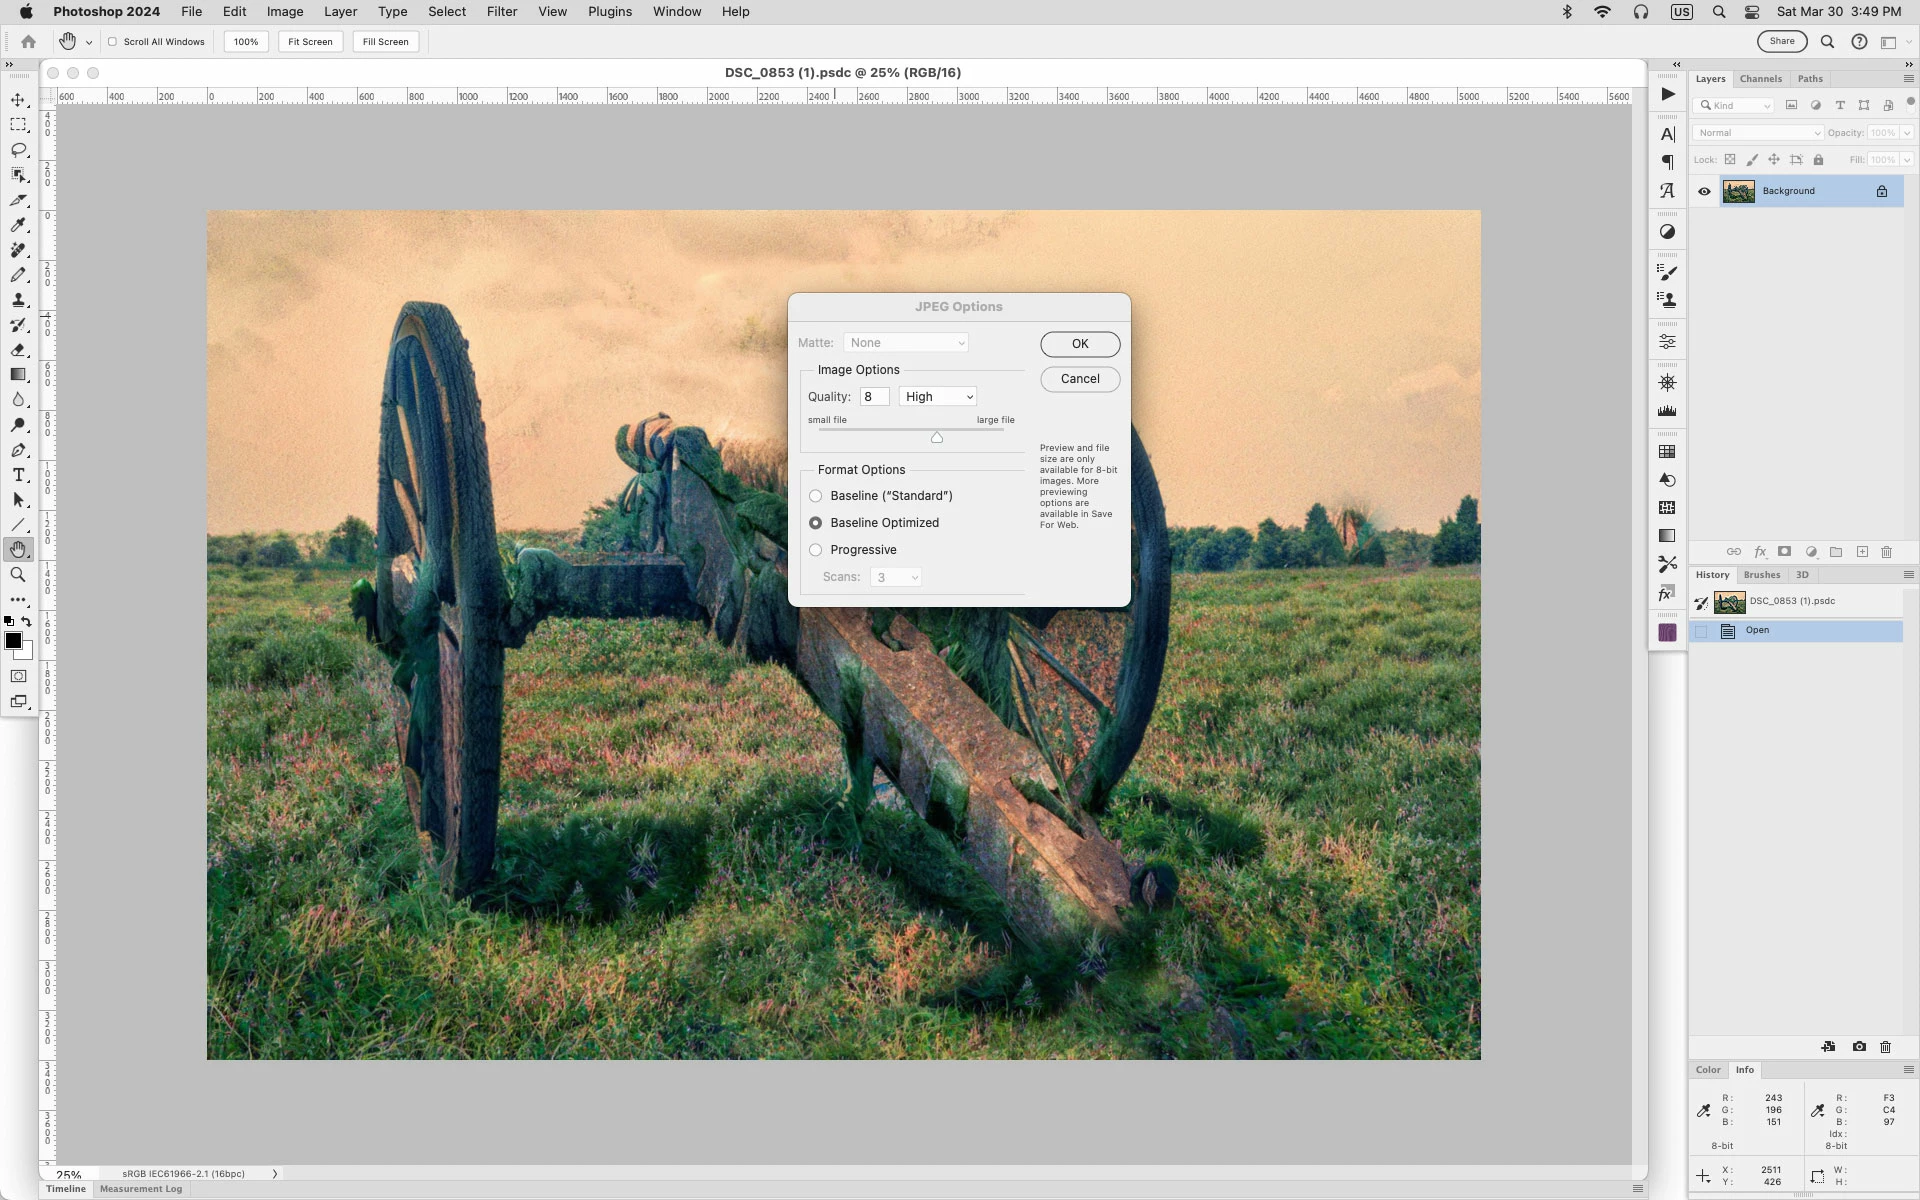Select Baseline ("Standard") format option
The height and width of the screenshot is (1200, 1920).
(x=816, y=496)
